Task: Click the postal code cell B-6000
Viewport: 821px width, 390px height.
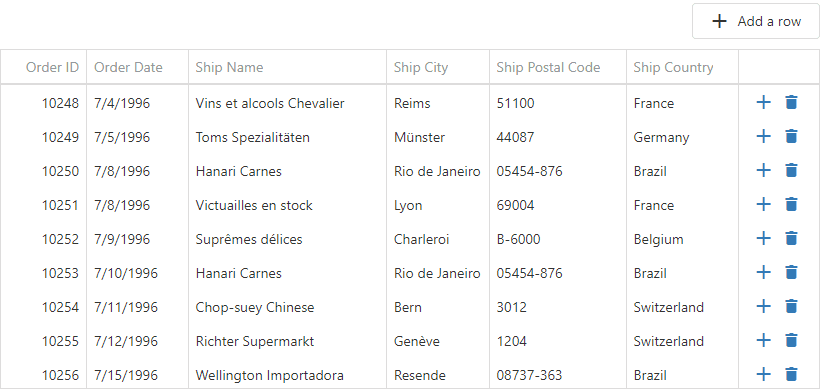Action: (x=558, y=239)
